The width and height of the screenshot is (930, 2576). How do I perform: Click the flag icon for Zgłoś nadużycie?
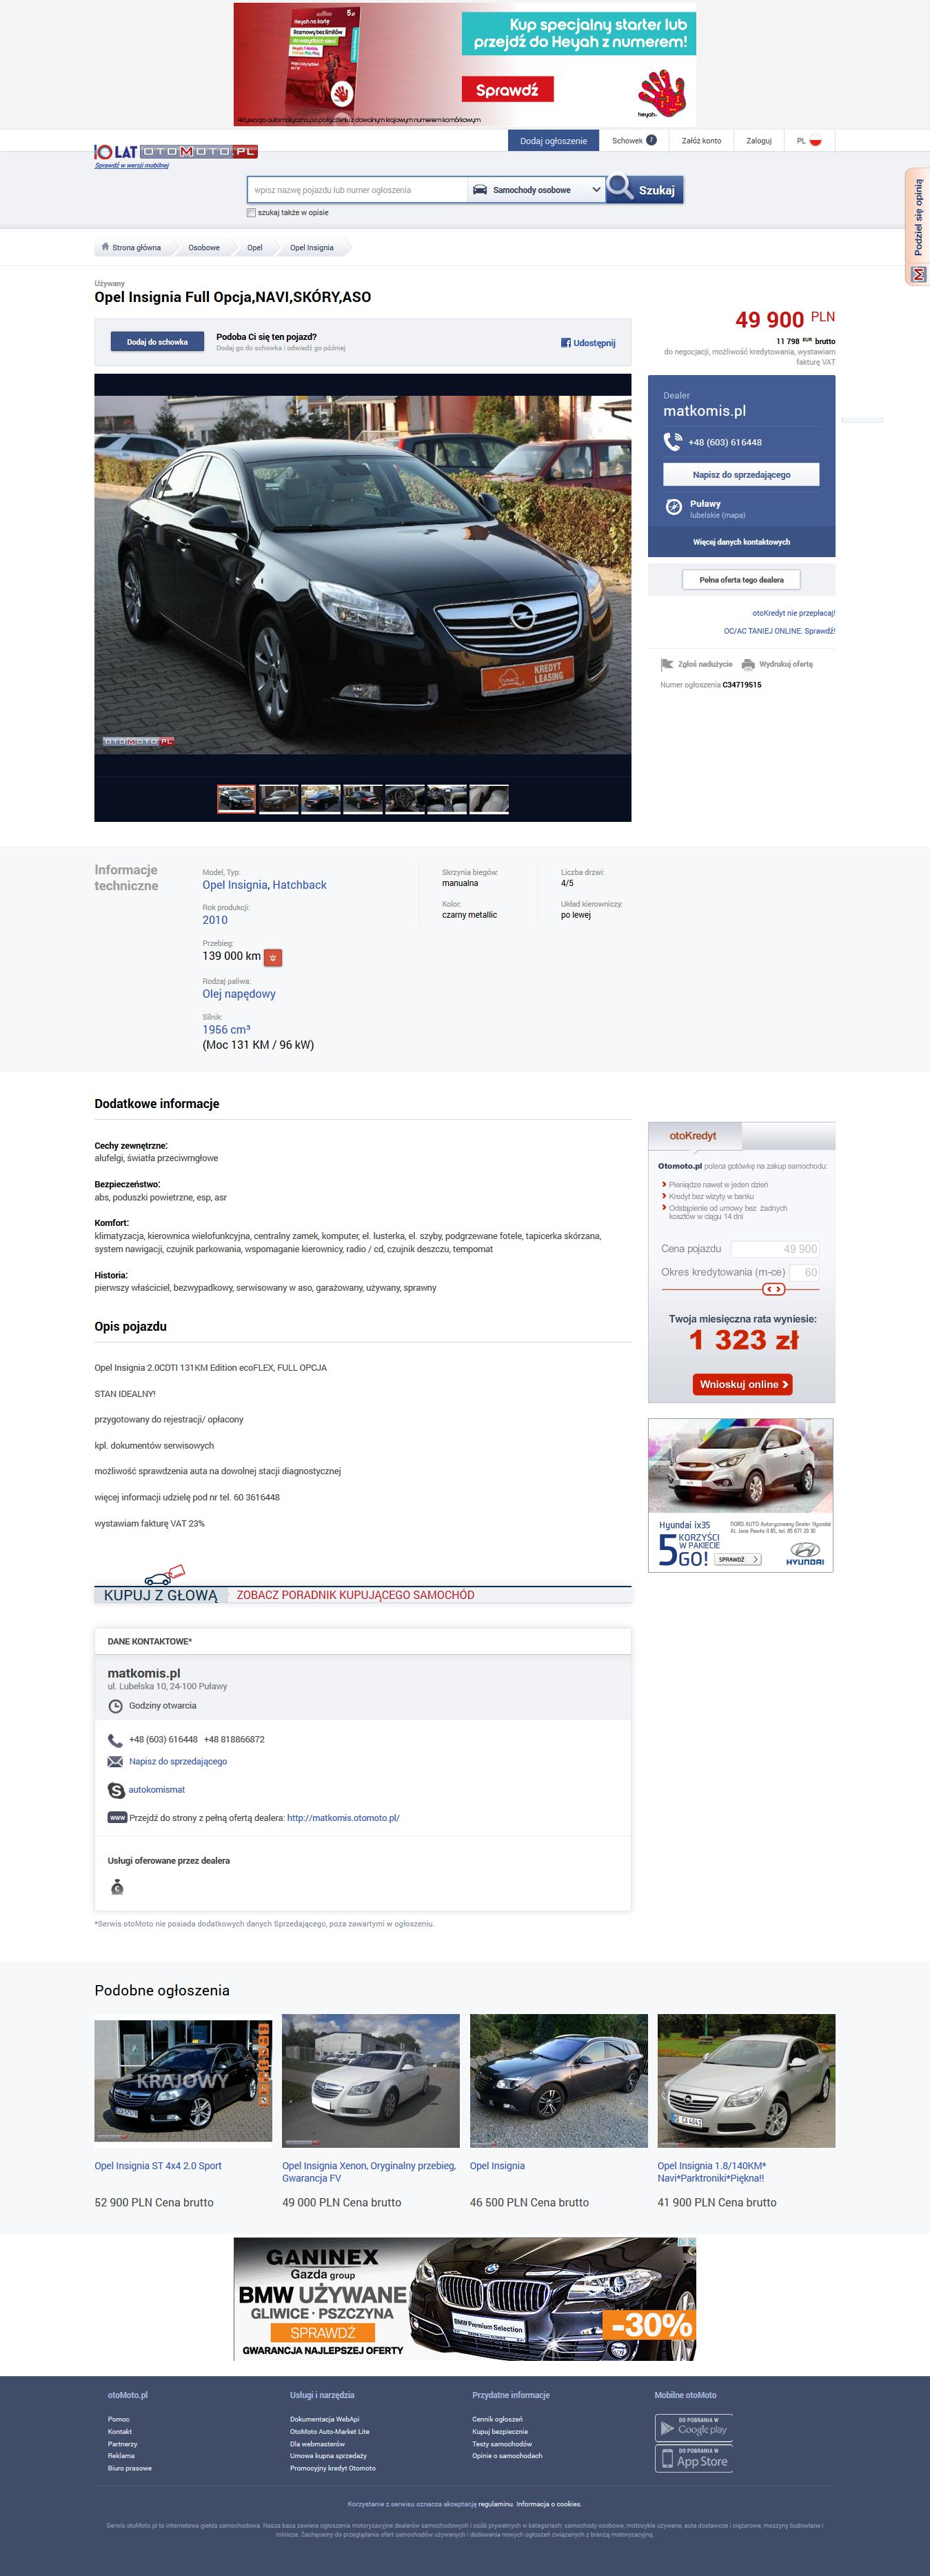coord(667,664)
